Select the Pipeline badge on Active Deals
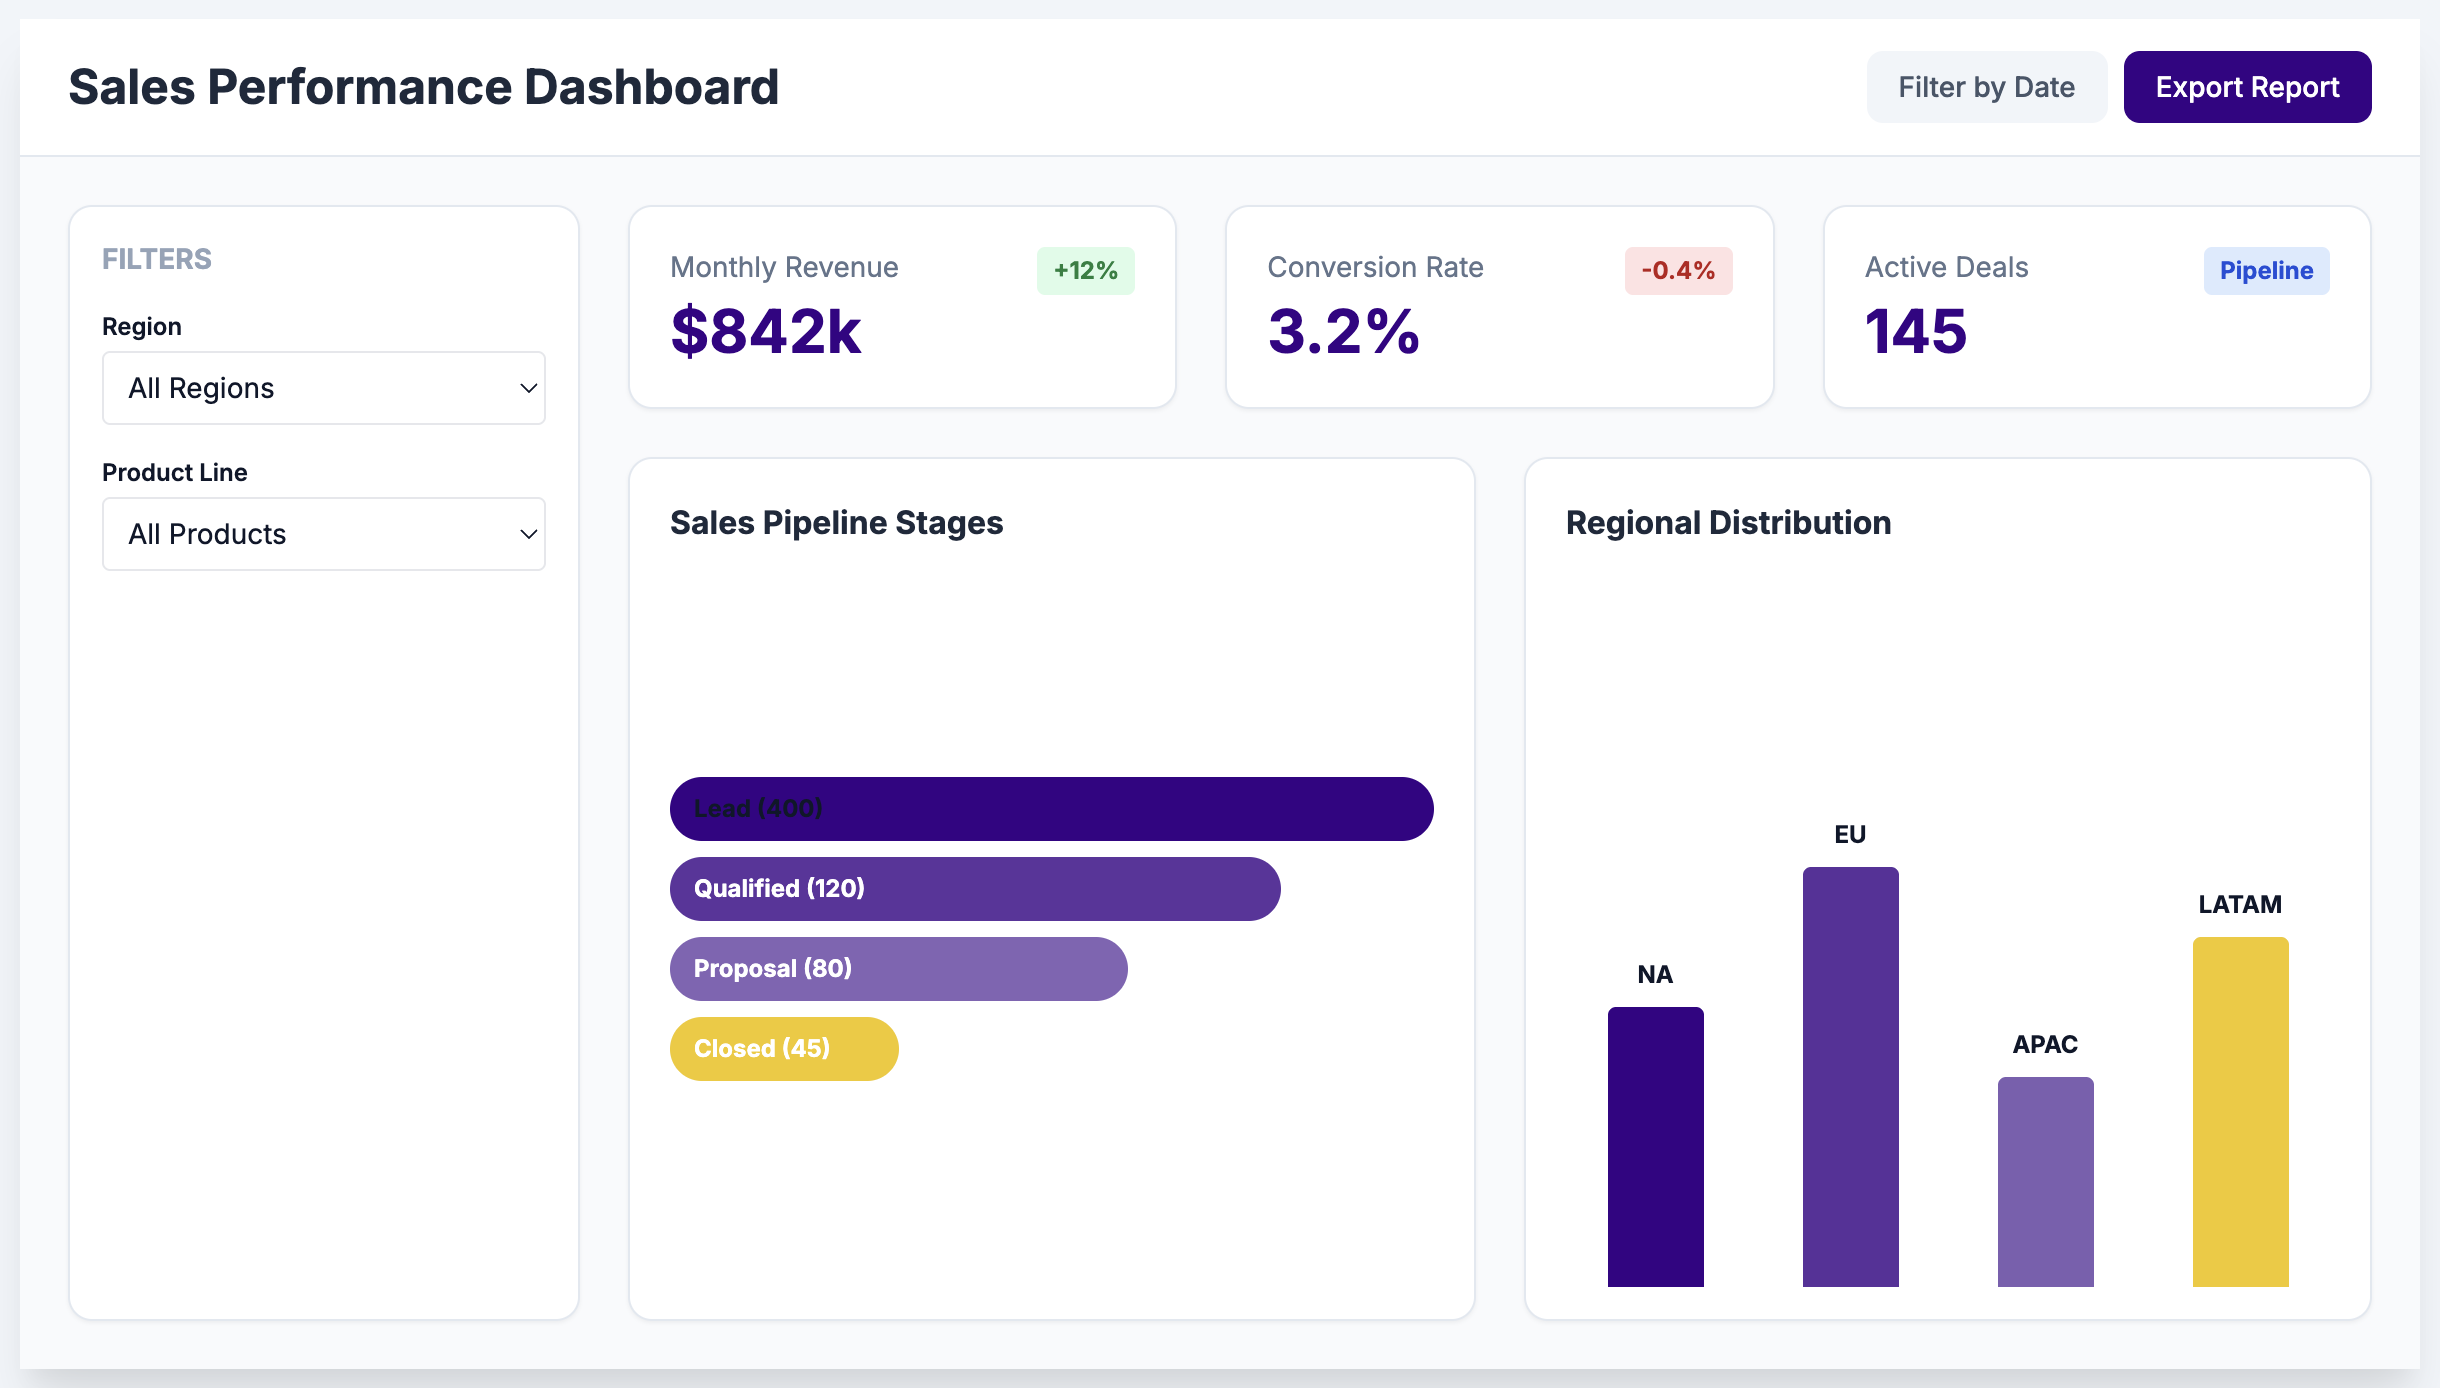Viewport: 2440px width, 1388px height. coord(2266,270)
